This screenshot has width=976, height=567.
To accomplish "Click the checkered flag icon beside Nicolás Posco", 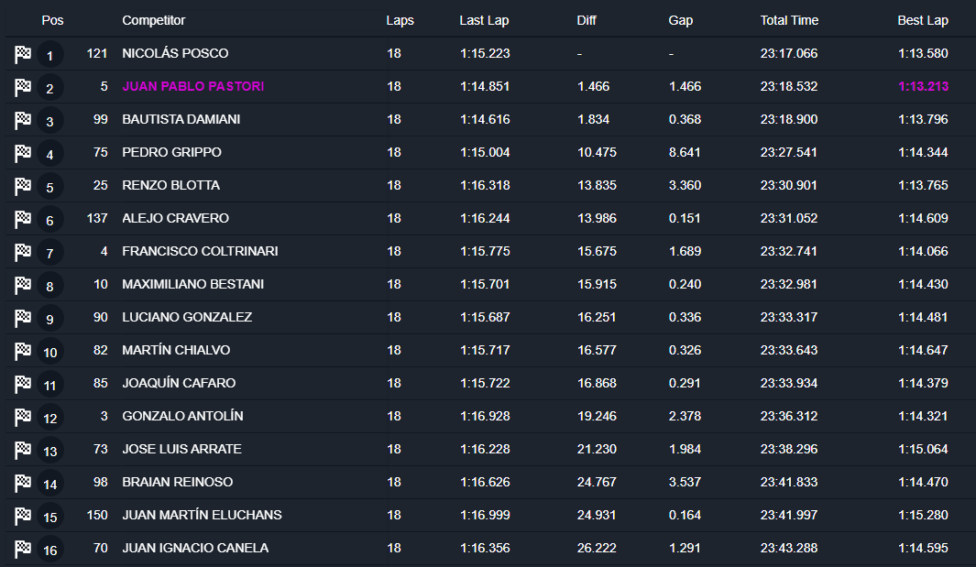I will click(23, 55).
